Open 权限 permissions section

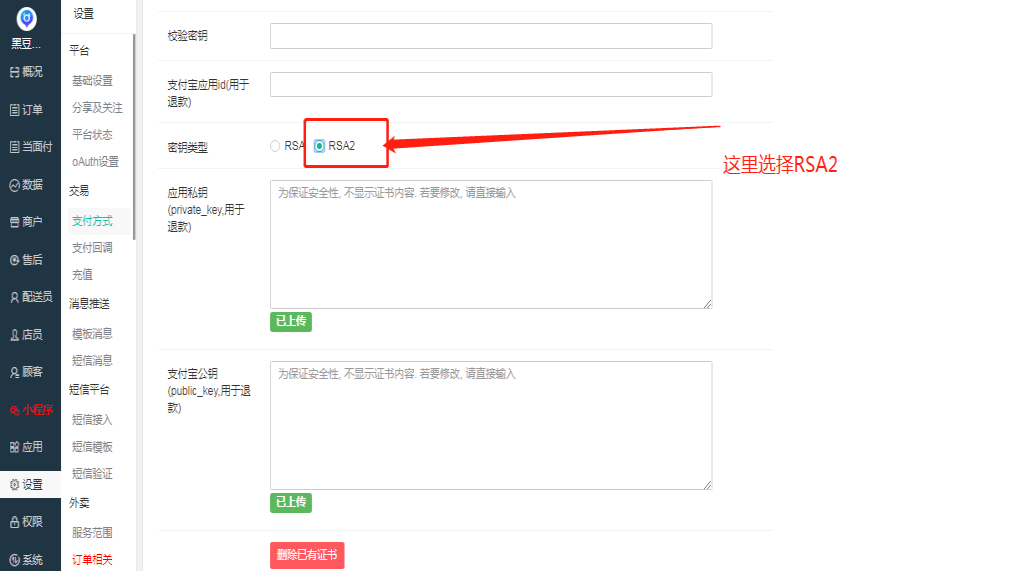click(26, 522)
